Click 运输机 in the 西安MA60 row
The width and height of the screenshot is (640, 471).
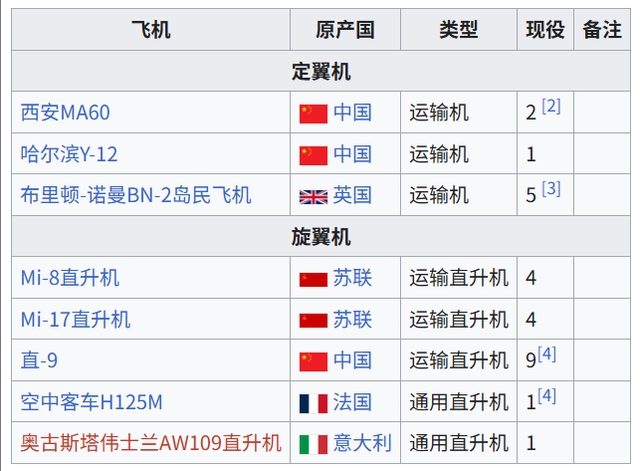coord(439,113)
